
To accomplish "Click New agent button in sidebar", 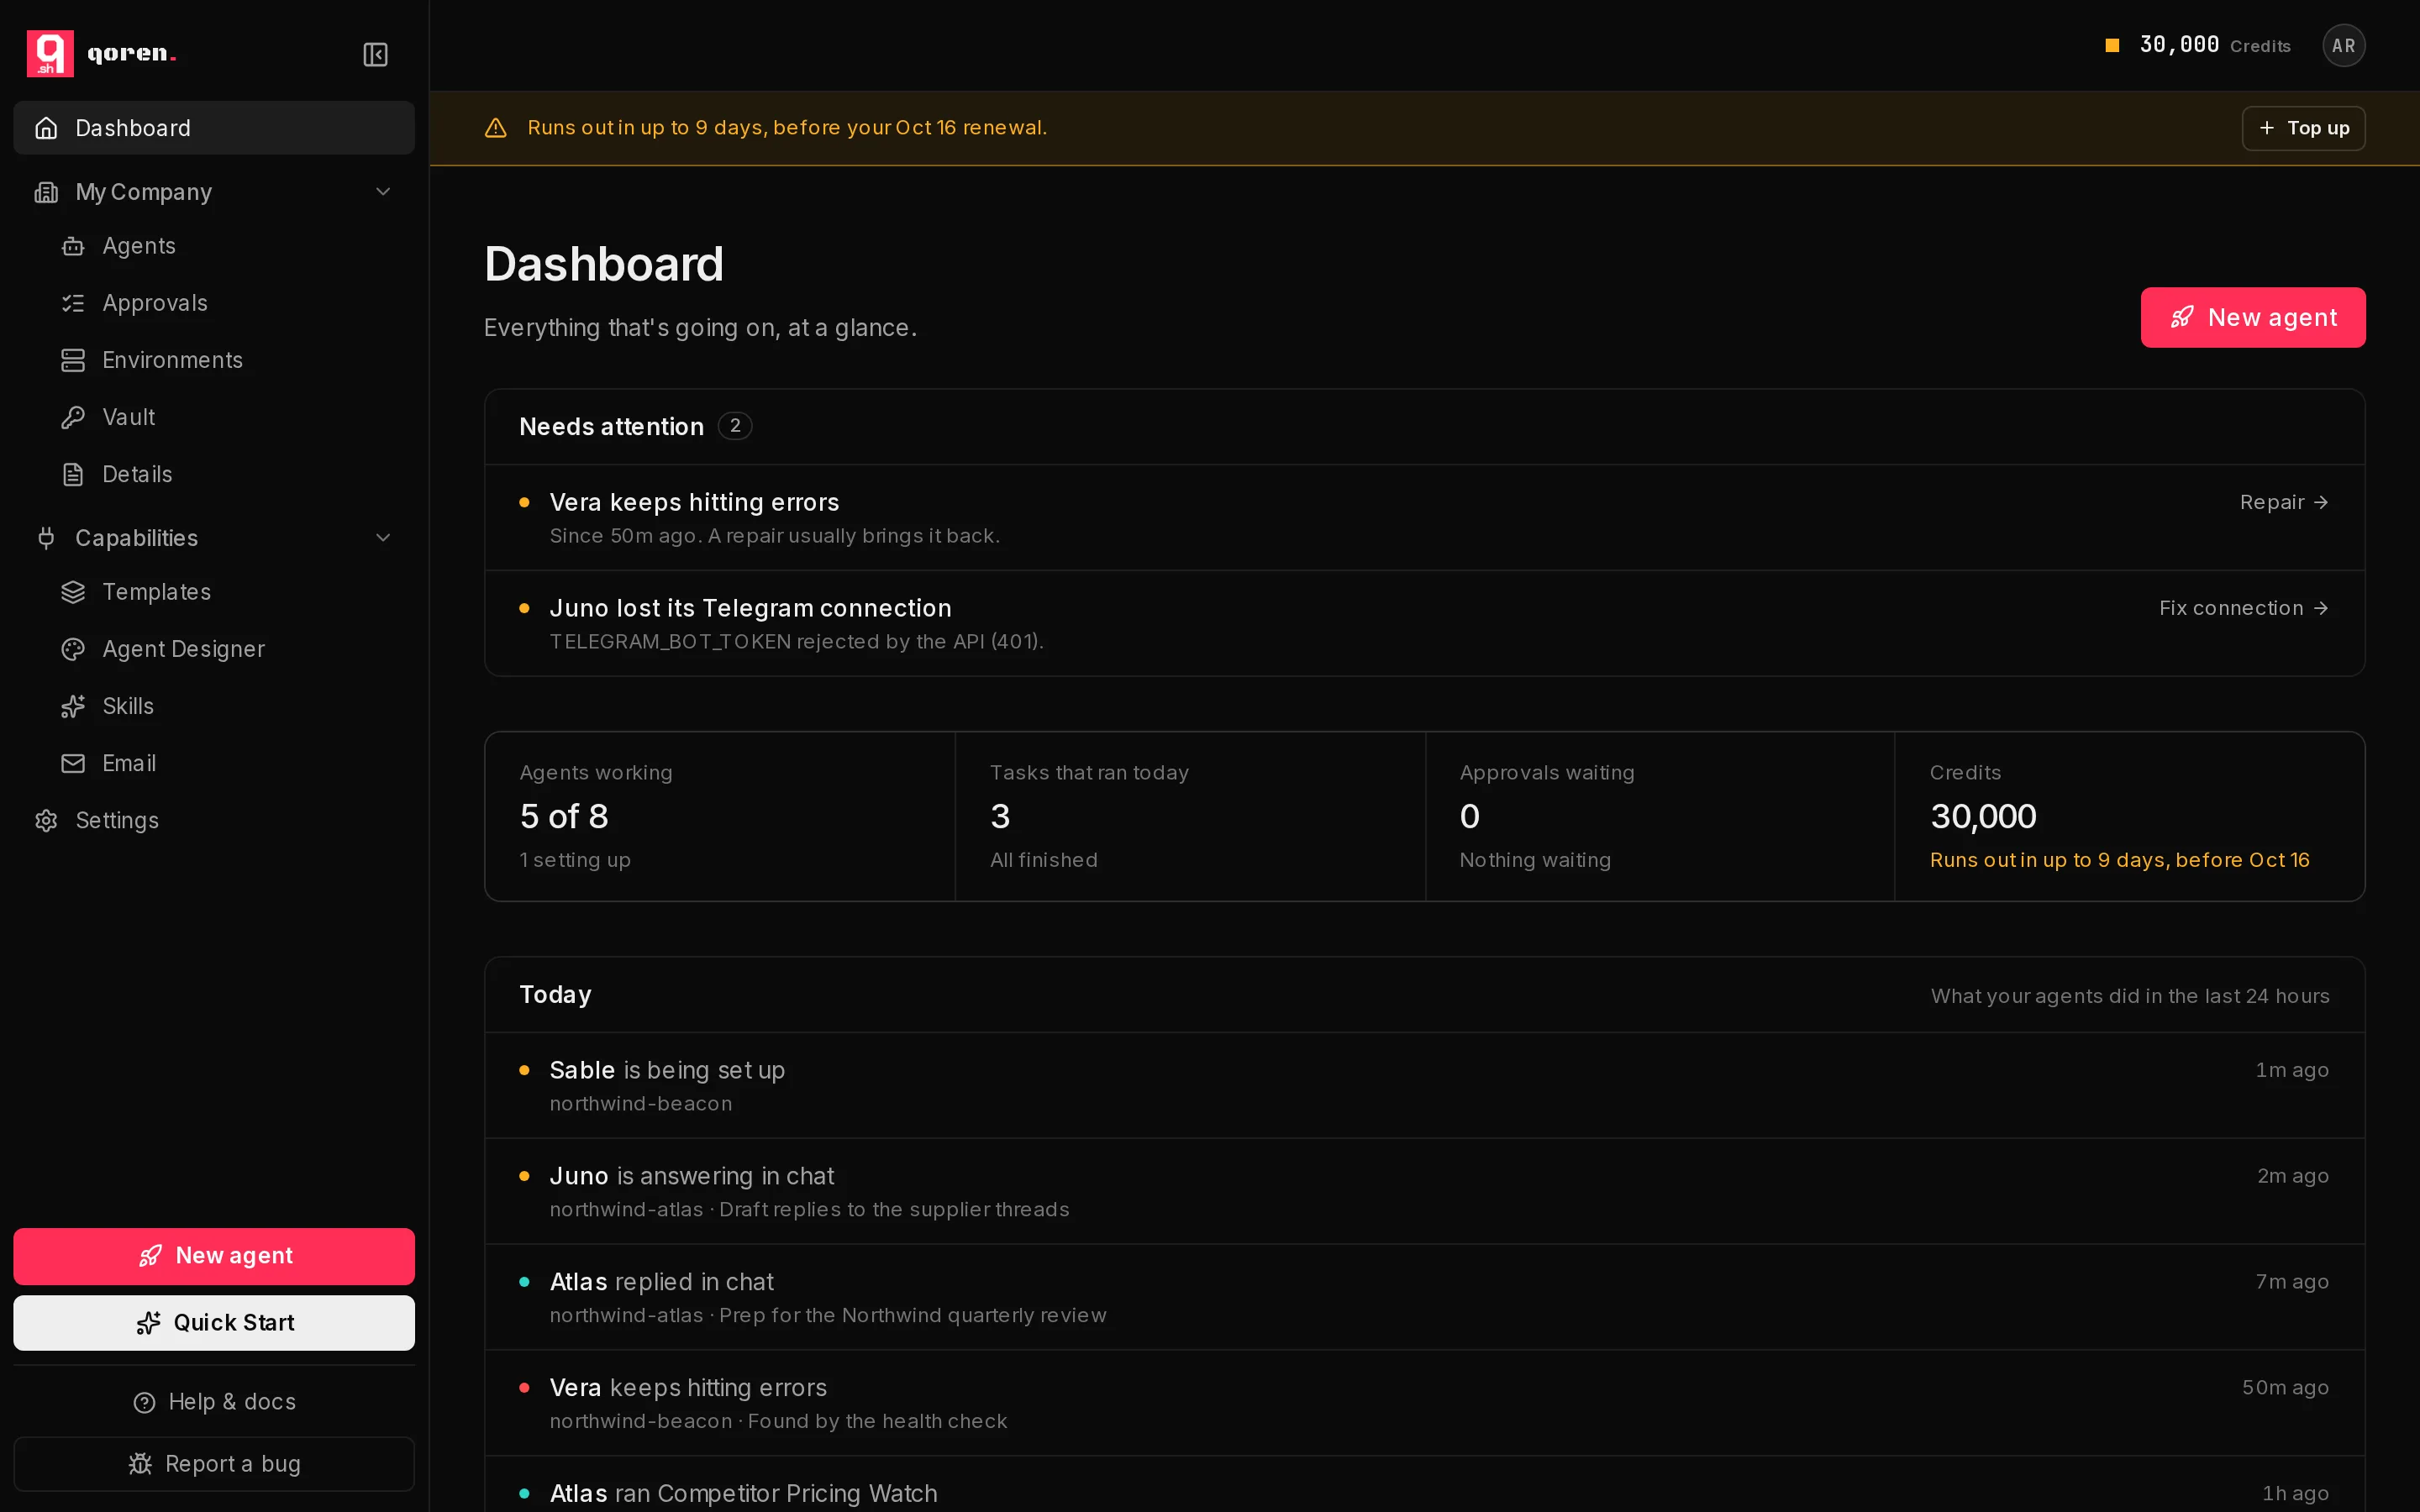I will click(214, 1256).
